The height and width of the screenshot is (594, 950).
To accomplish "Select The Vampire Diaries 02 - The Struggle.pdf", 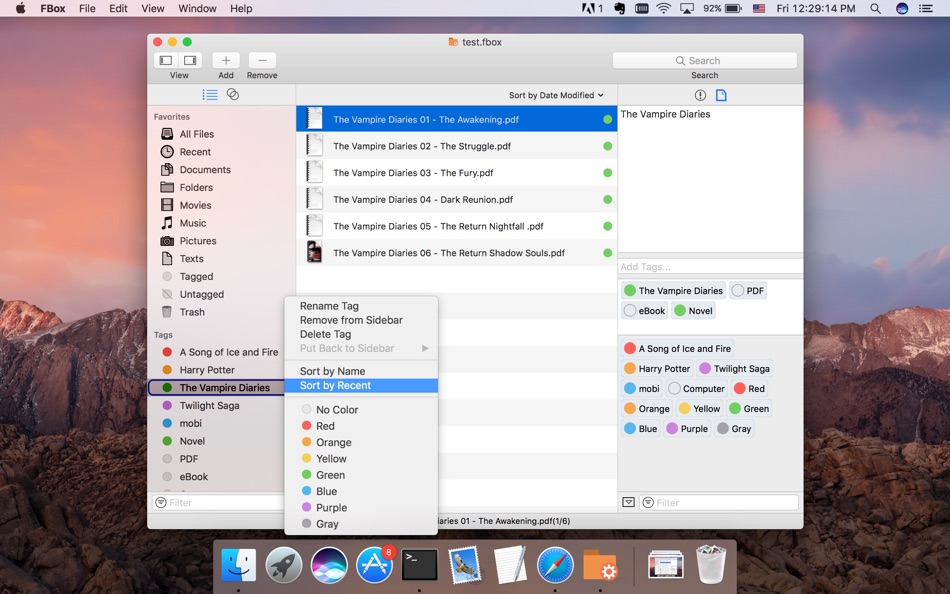I will (456, 146).
